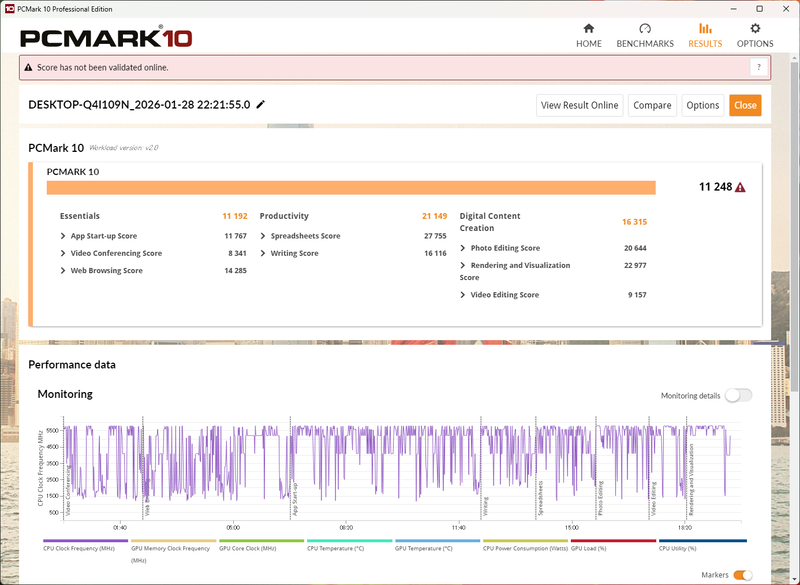800x585 pixels.
Task: Open the Options button next to Compare
Action: (703, 104)
